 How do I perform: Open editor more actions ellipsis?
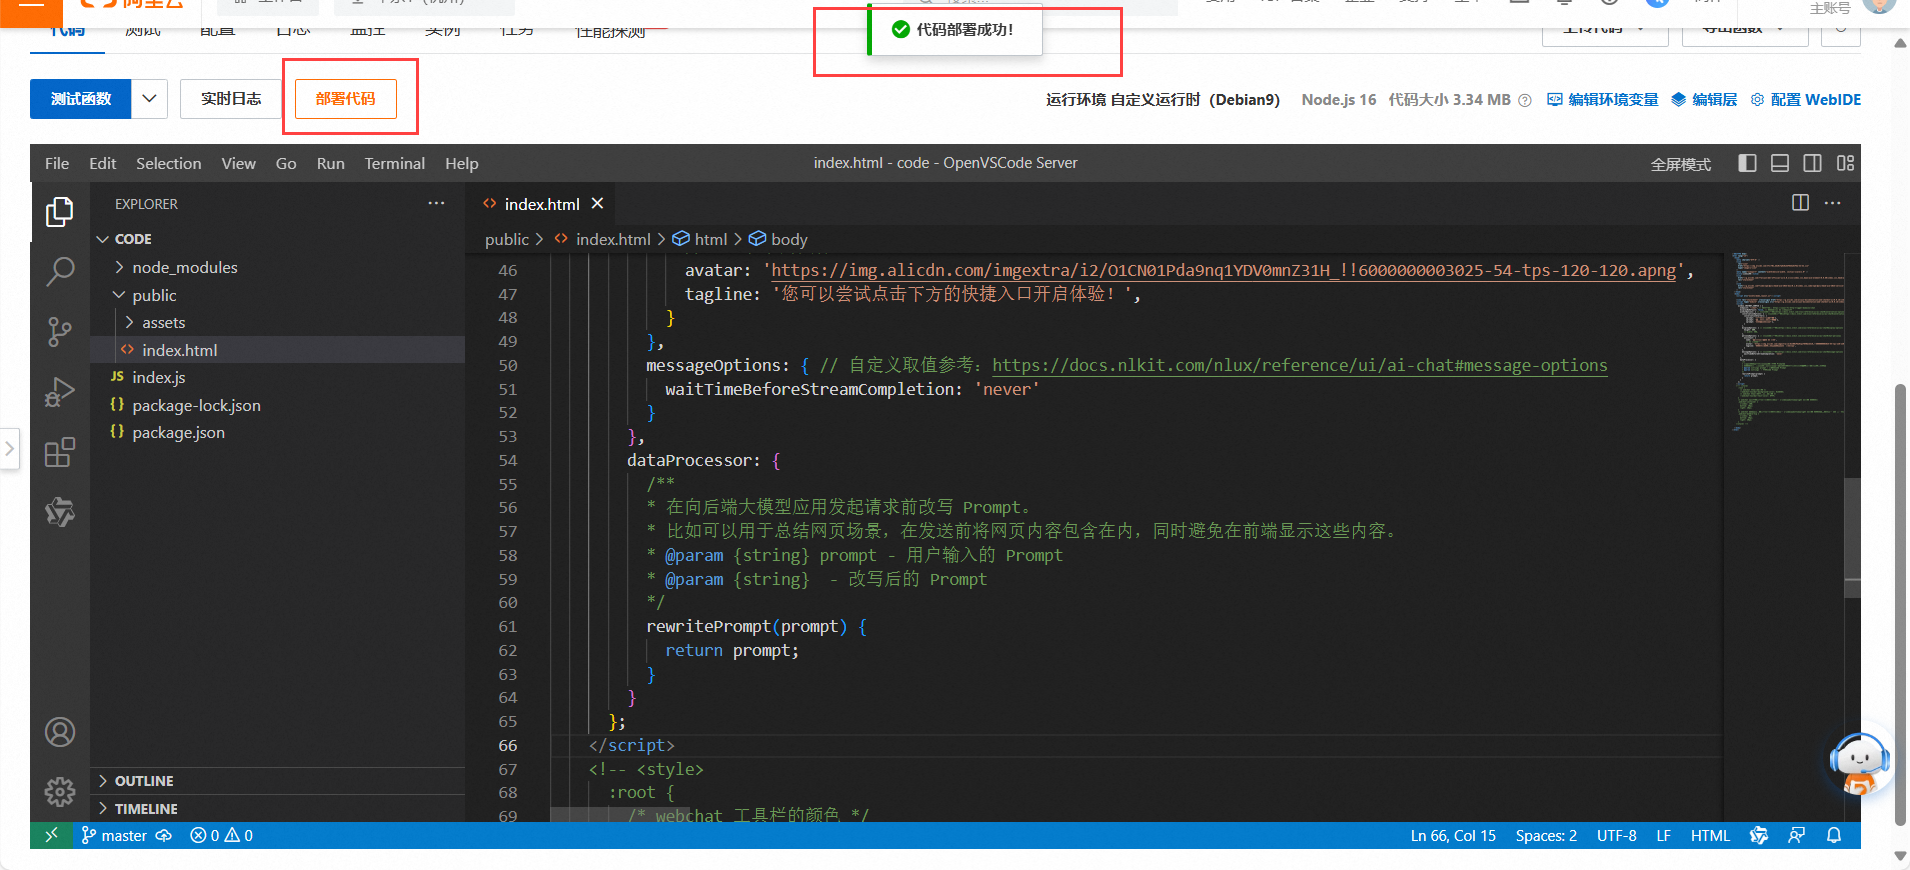coord(1832,203)
